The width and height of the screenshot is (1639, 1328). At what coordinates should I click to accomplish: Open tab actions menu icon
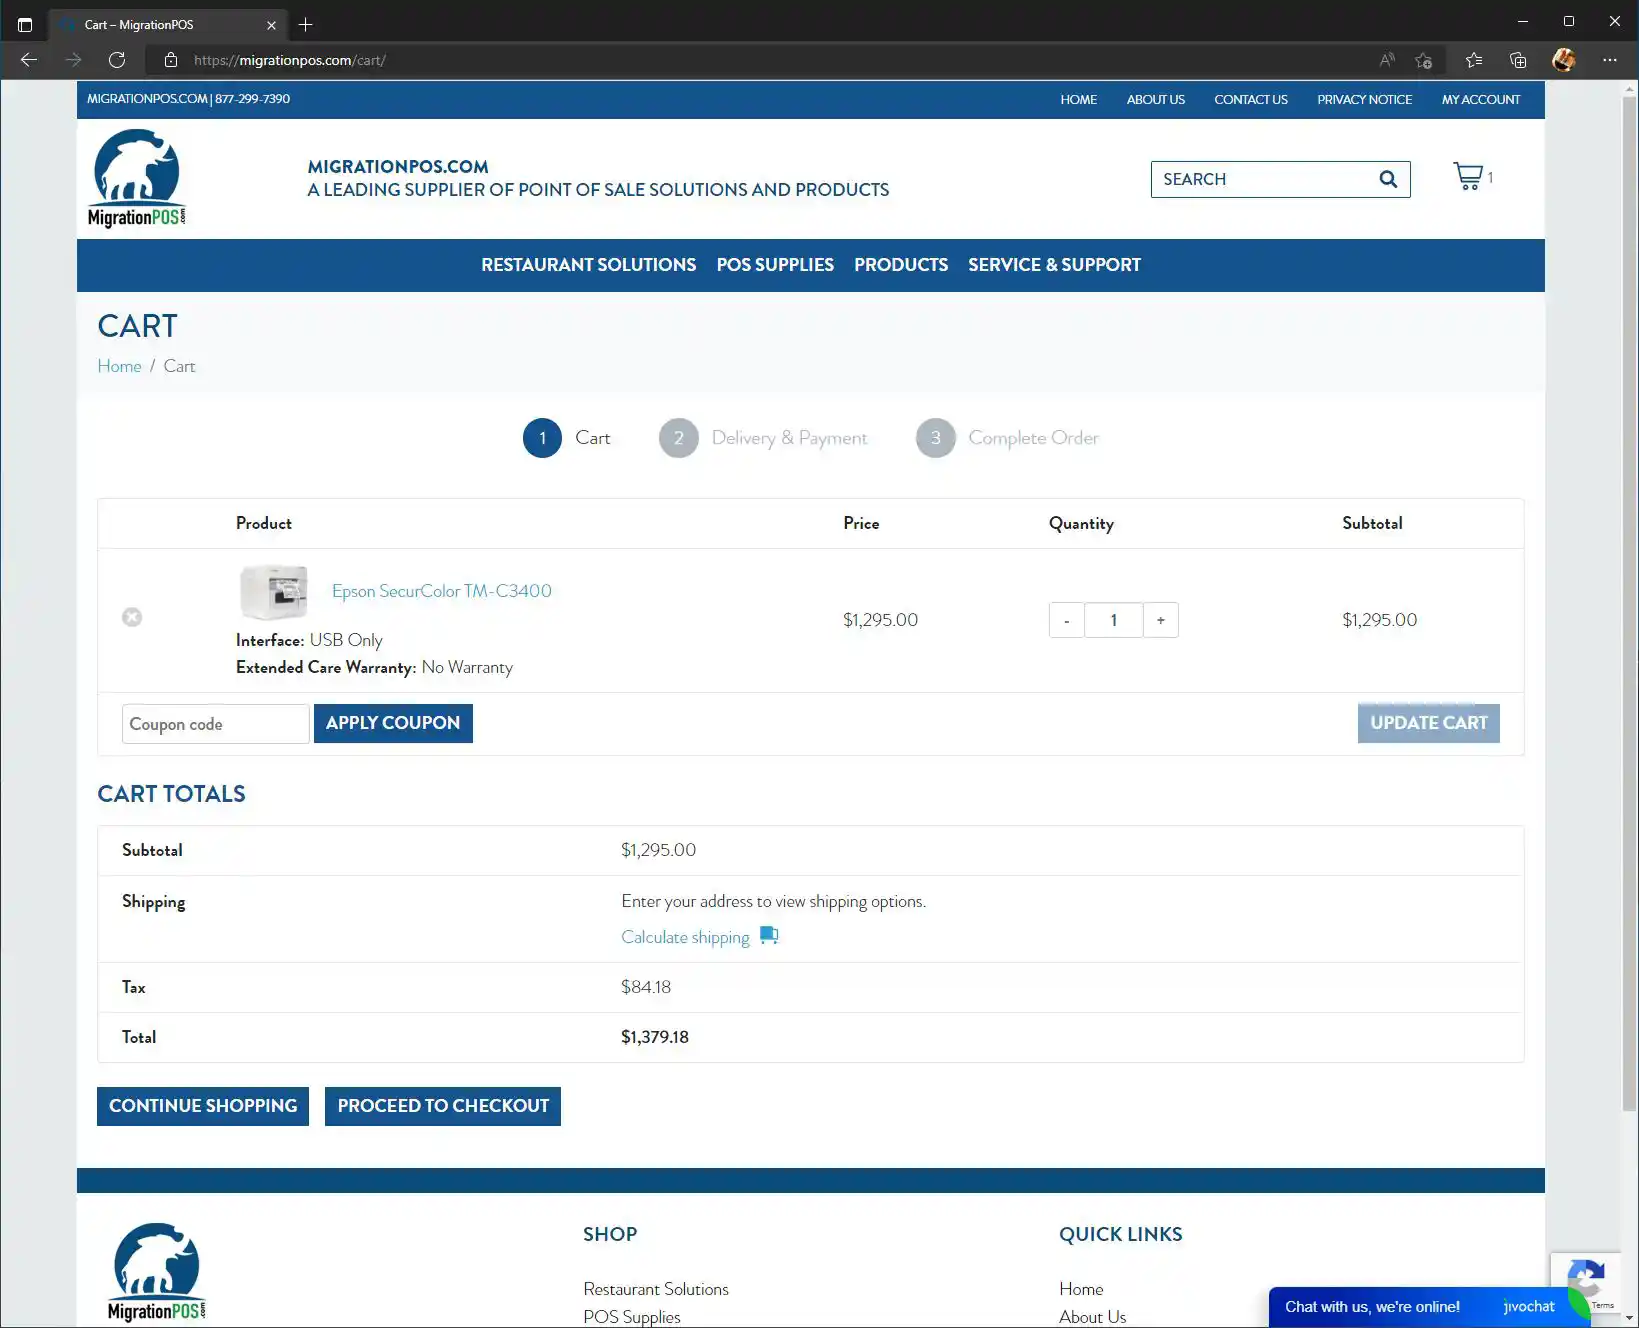click(25, 24)
